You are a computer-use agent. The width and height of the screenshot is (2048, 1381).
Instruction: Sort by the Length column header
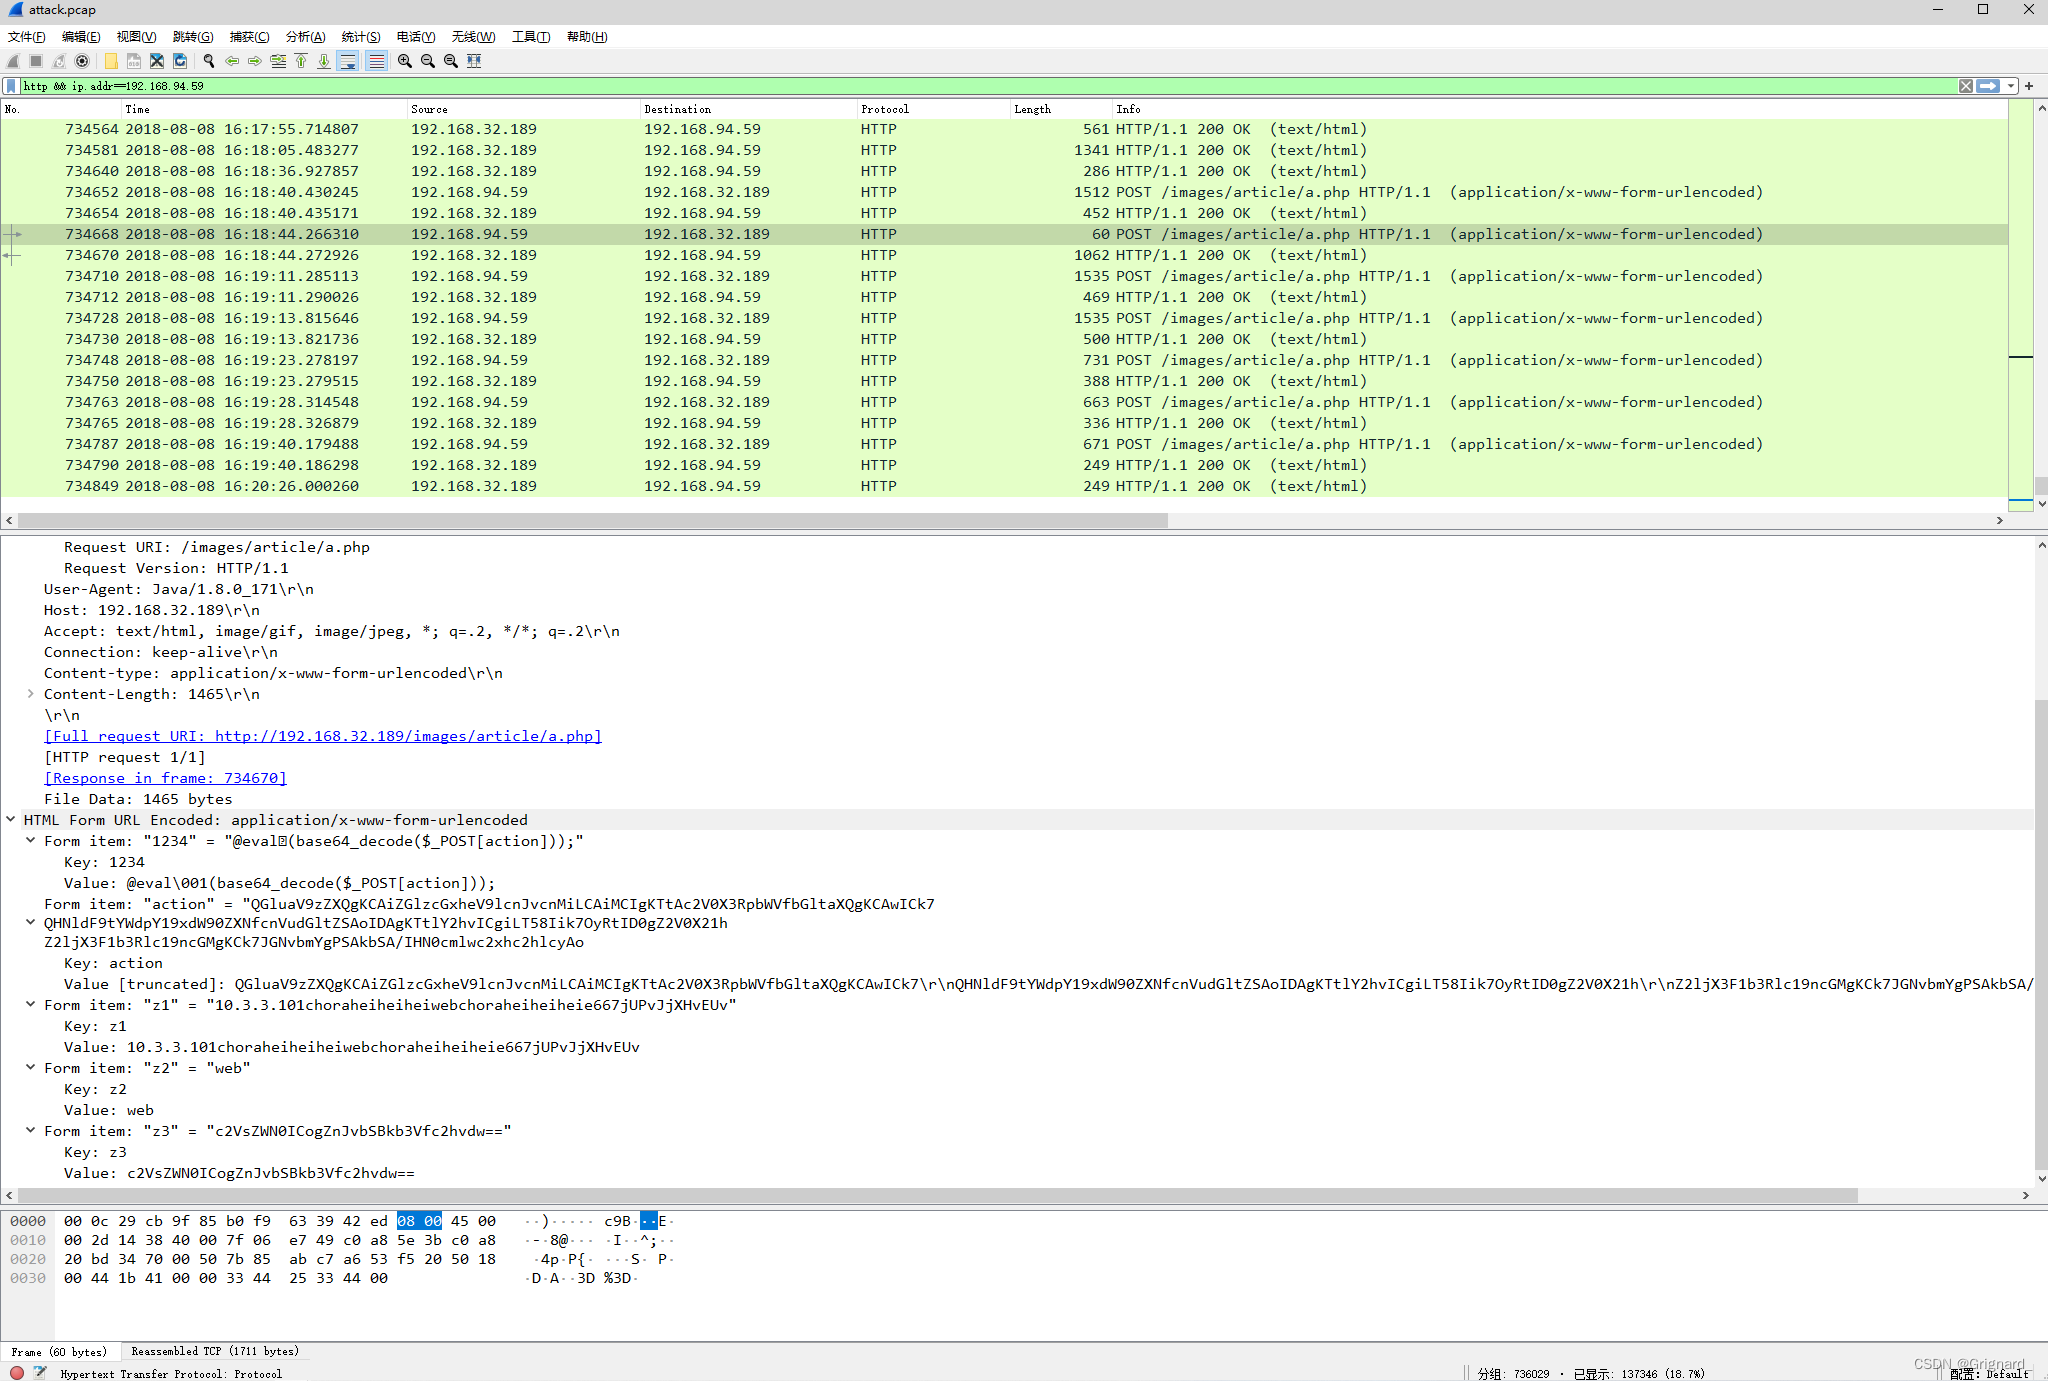tap(1061, 109)
